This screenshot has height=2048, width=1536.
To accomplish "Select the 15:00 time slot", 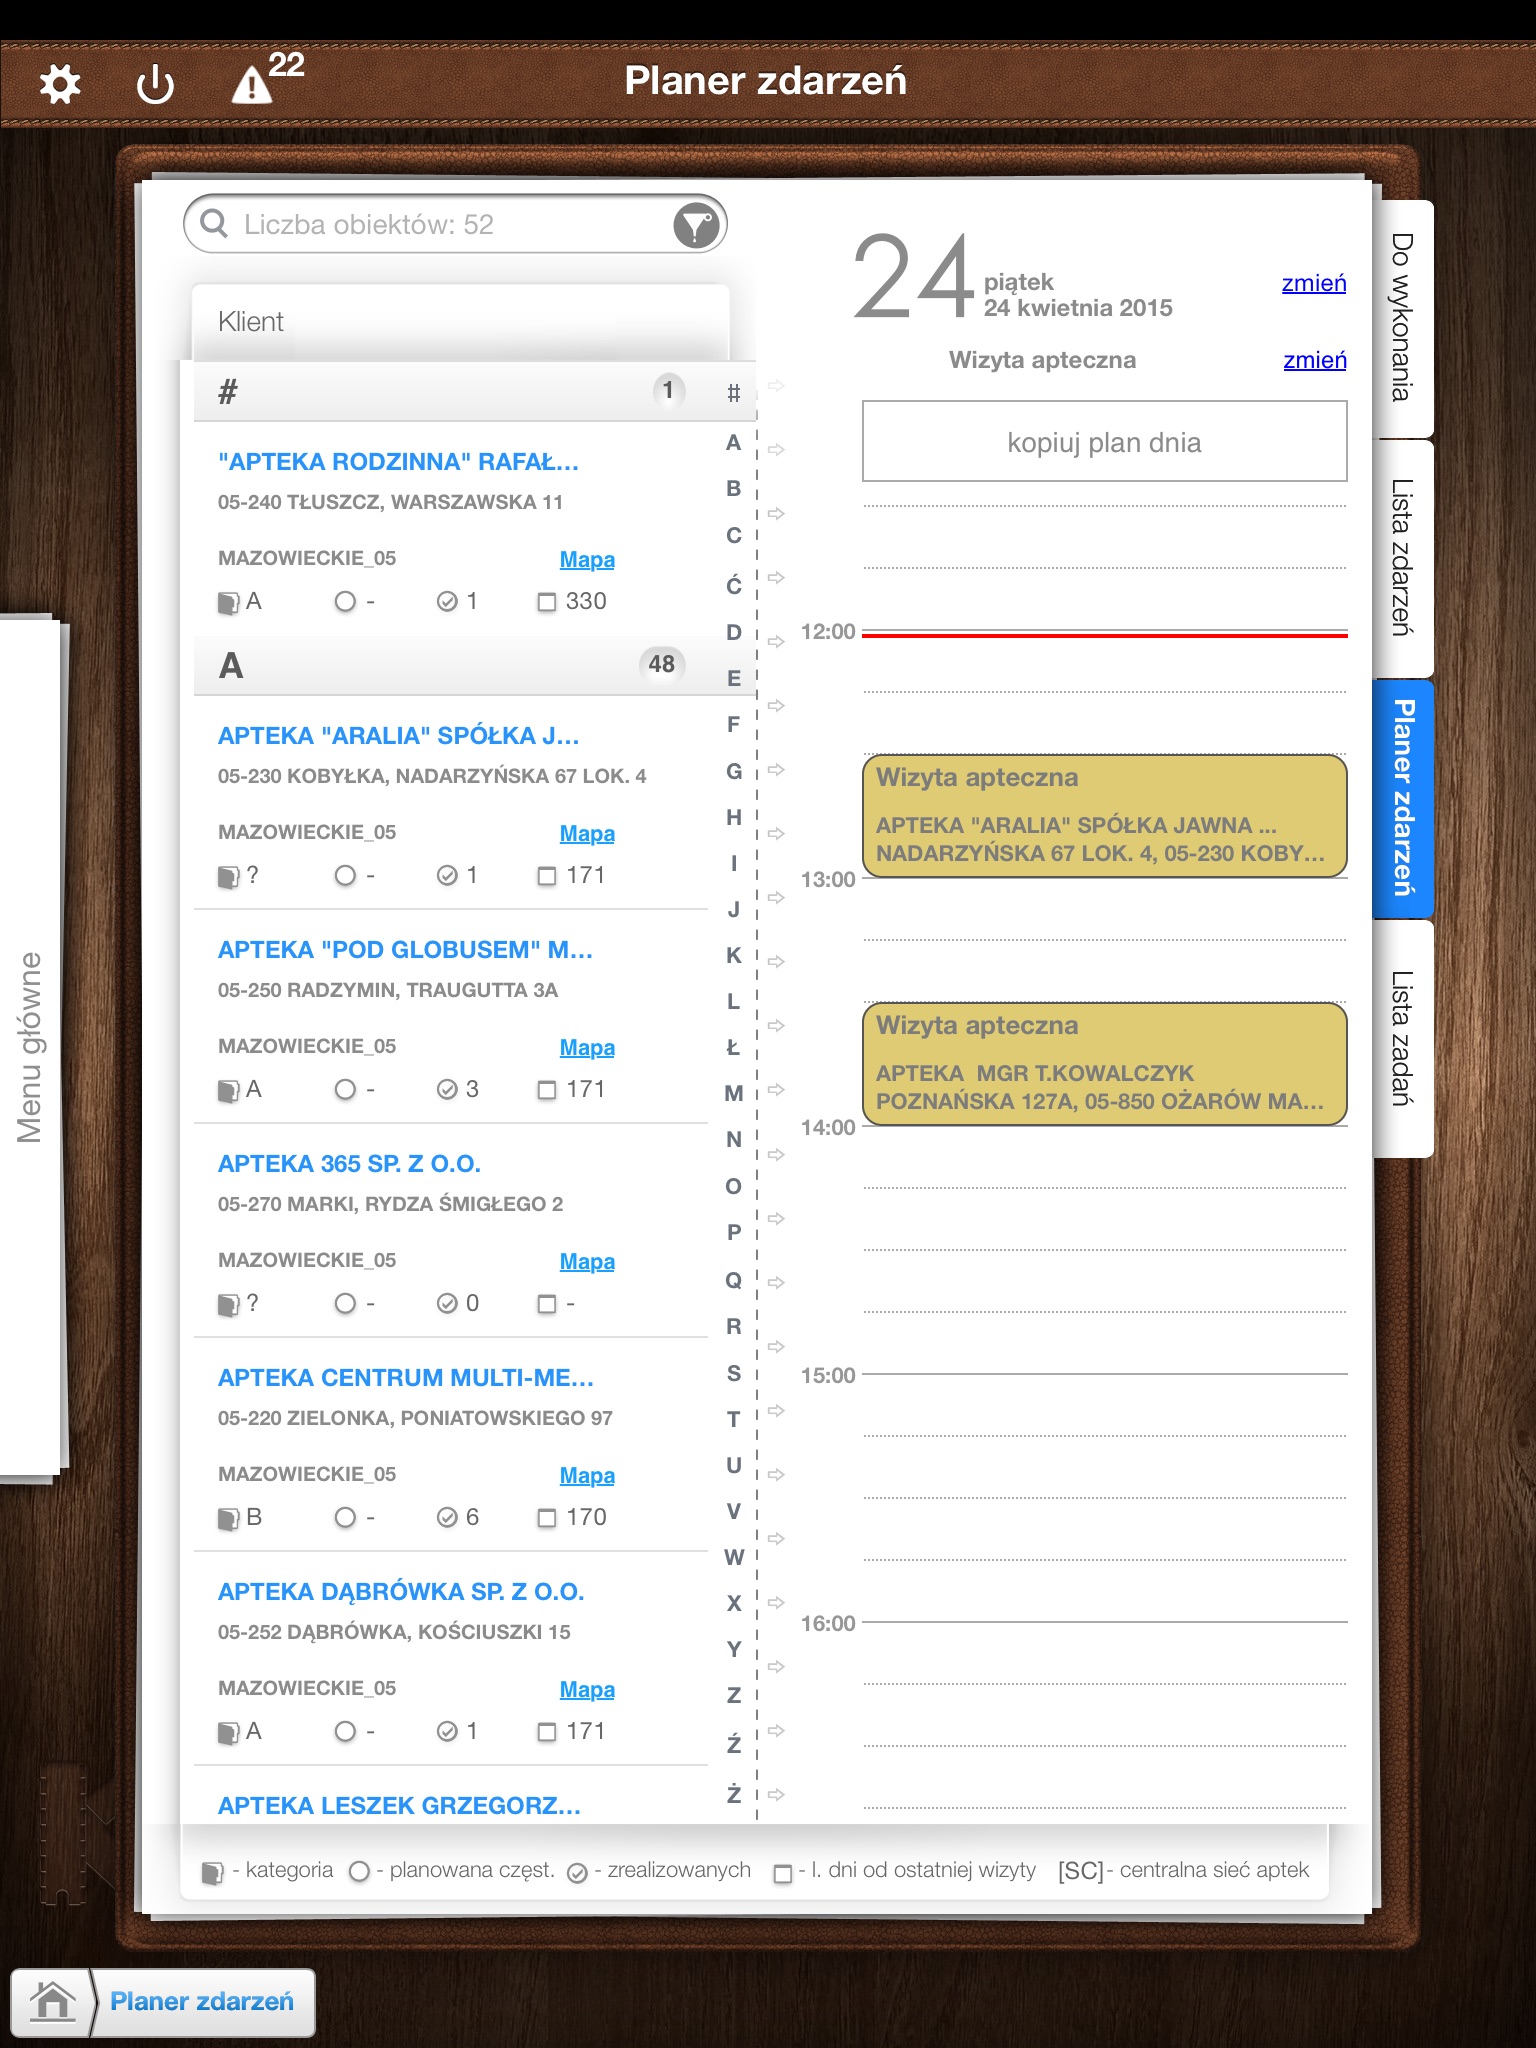I will [x=1105, y=1405].
